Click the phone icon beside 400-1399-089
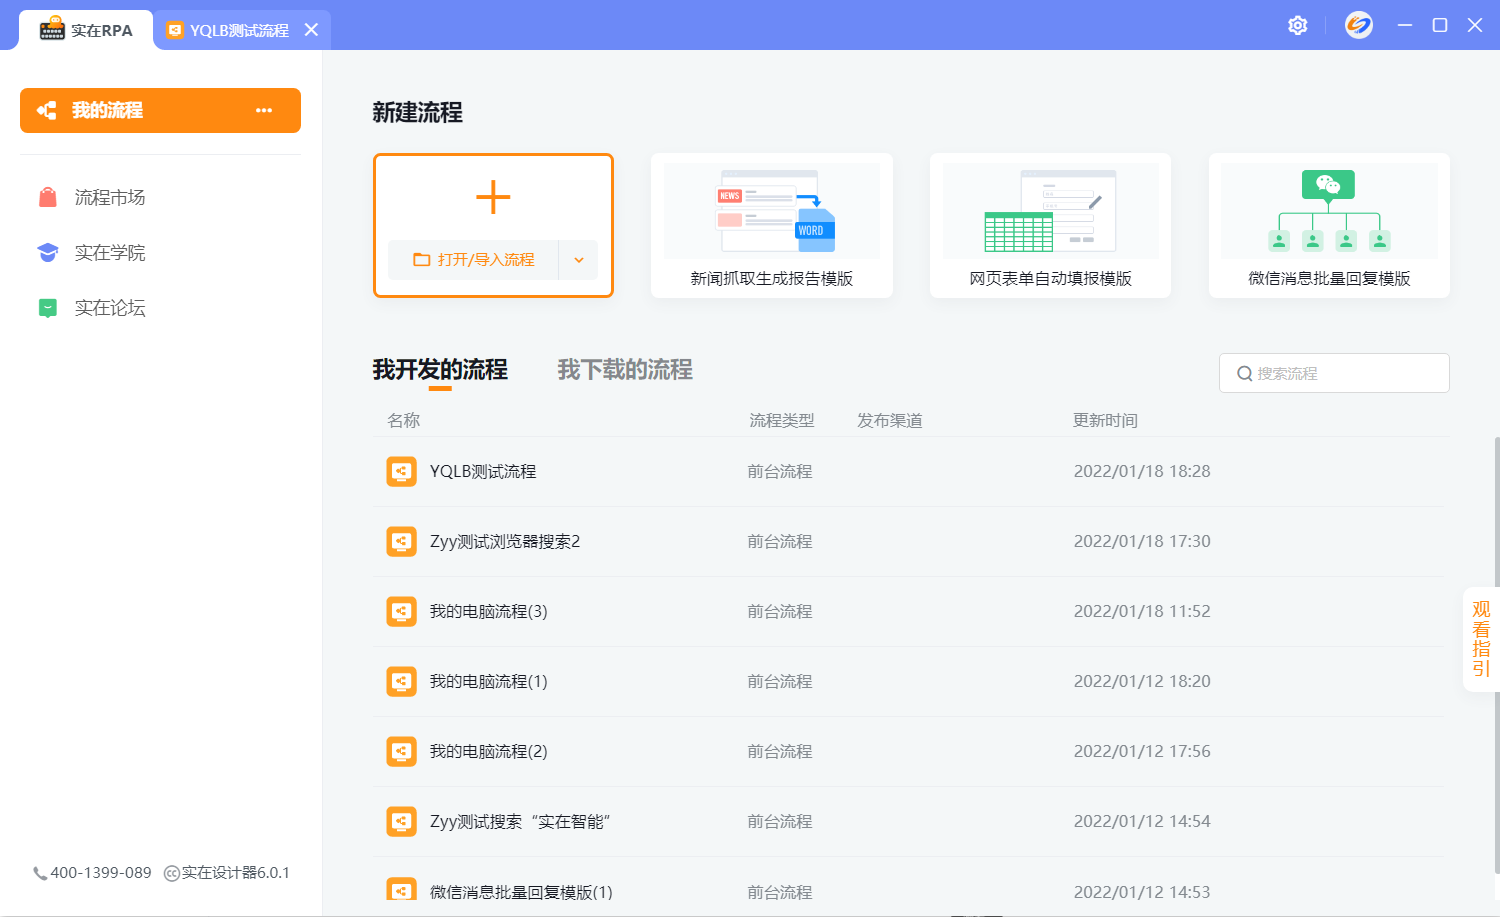 point(40,873)
